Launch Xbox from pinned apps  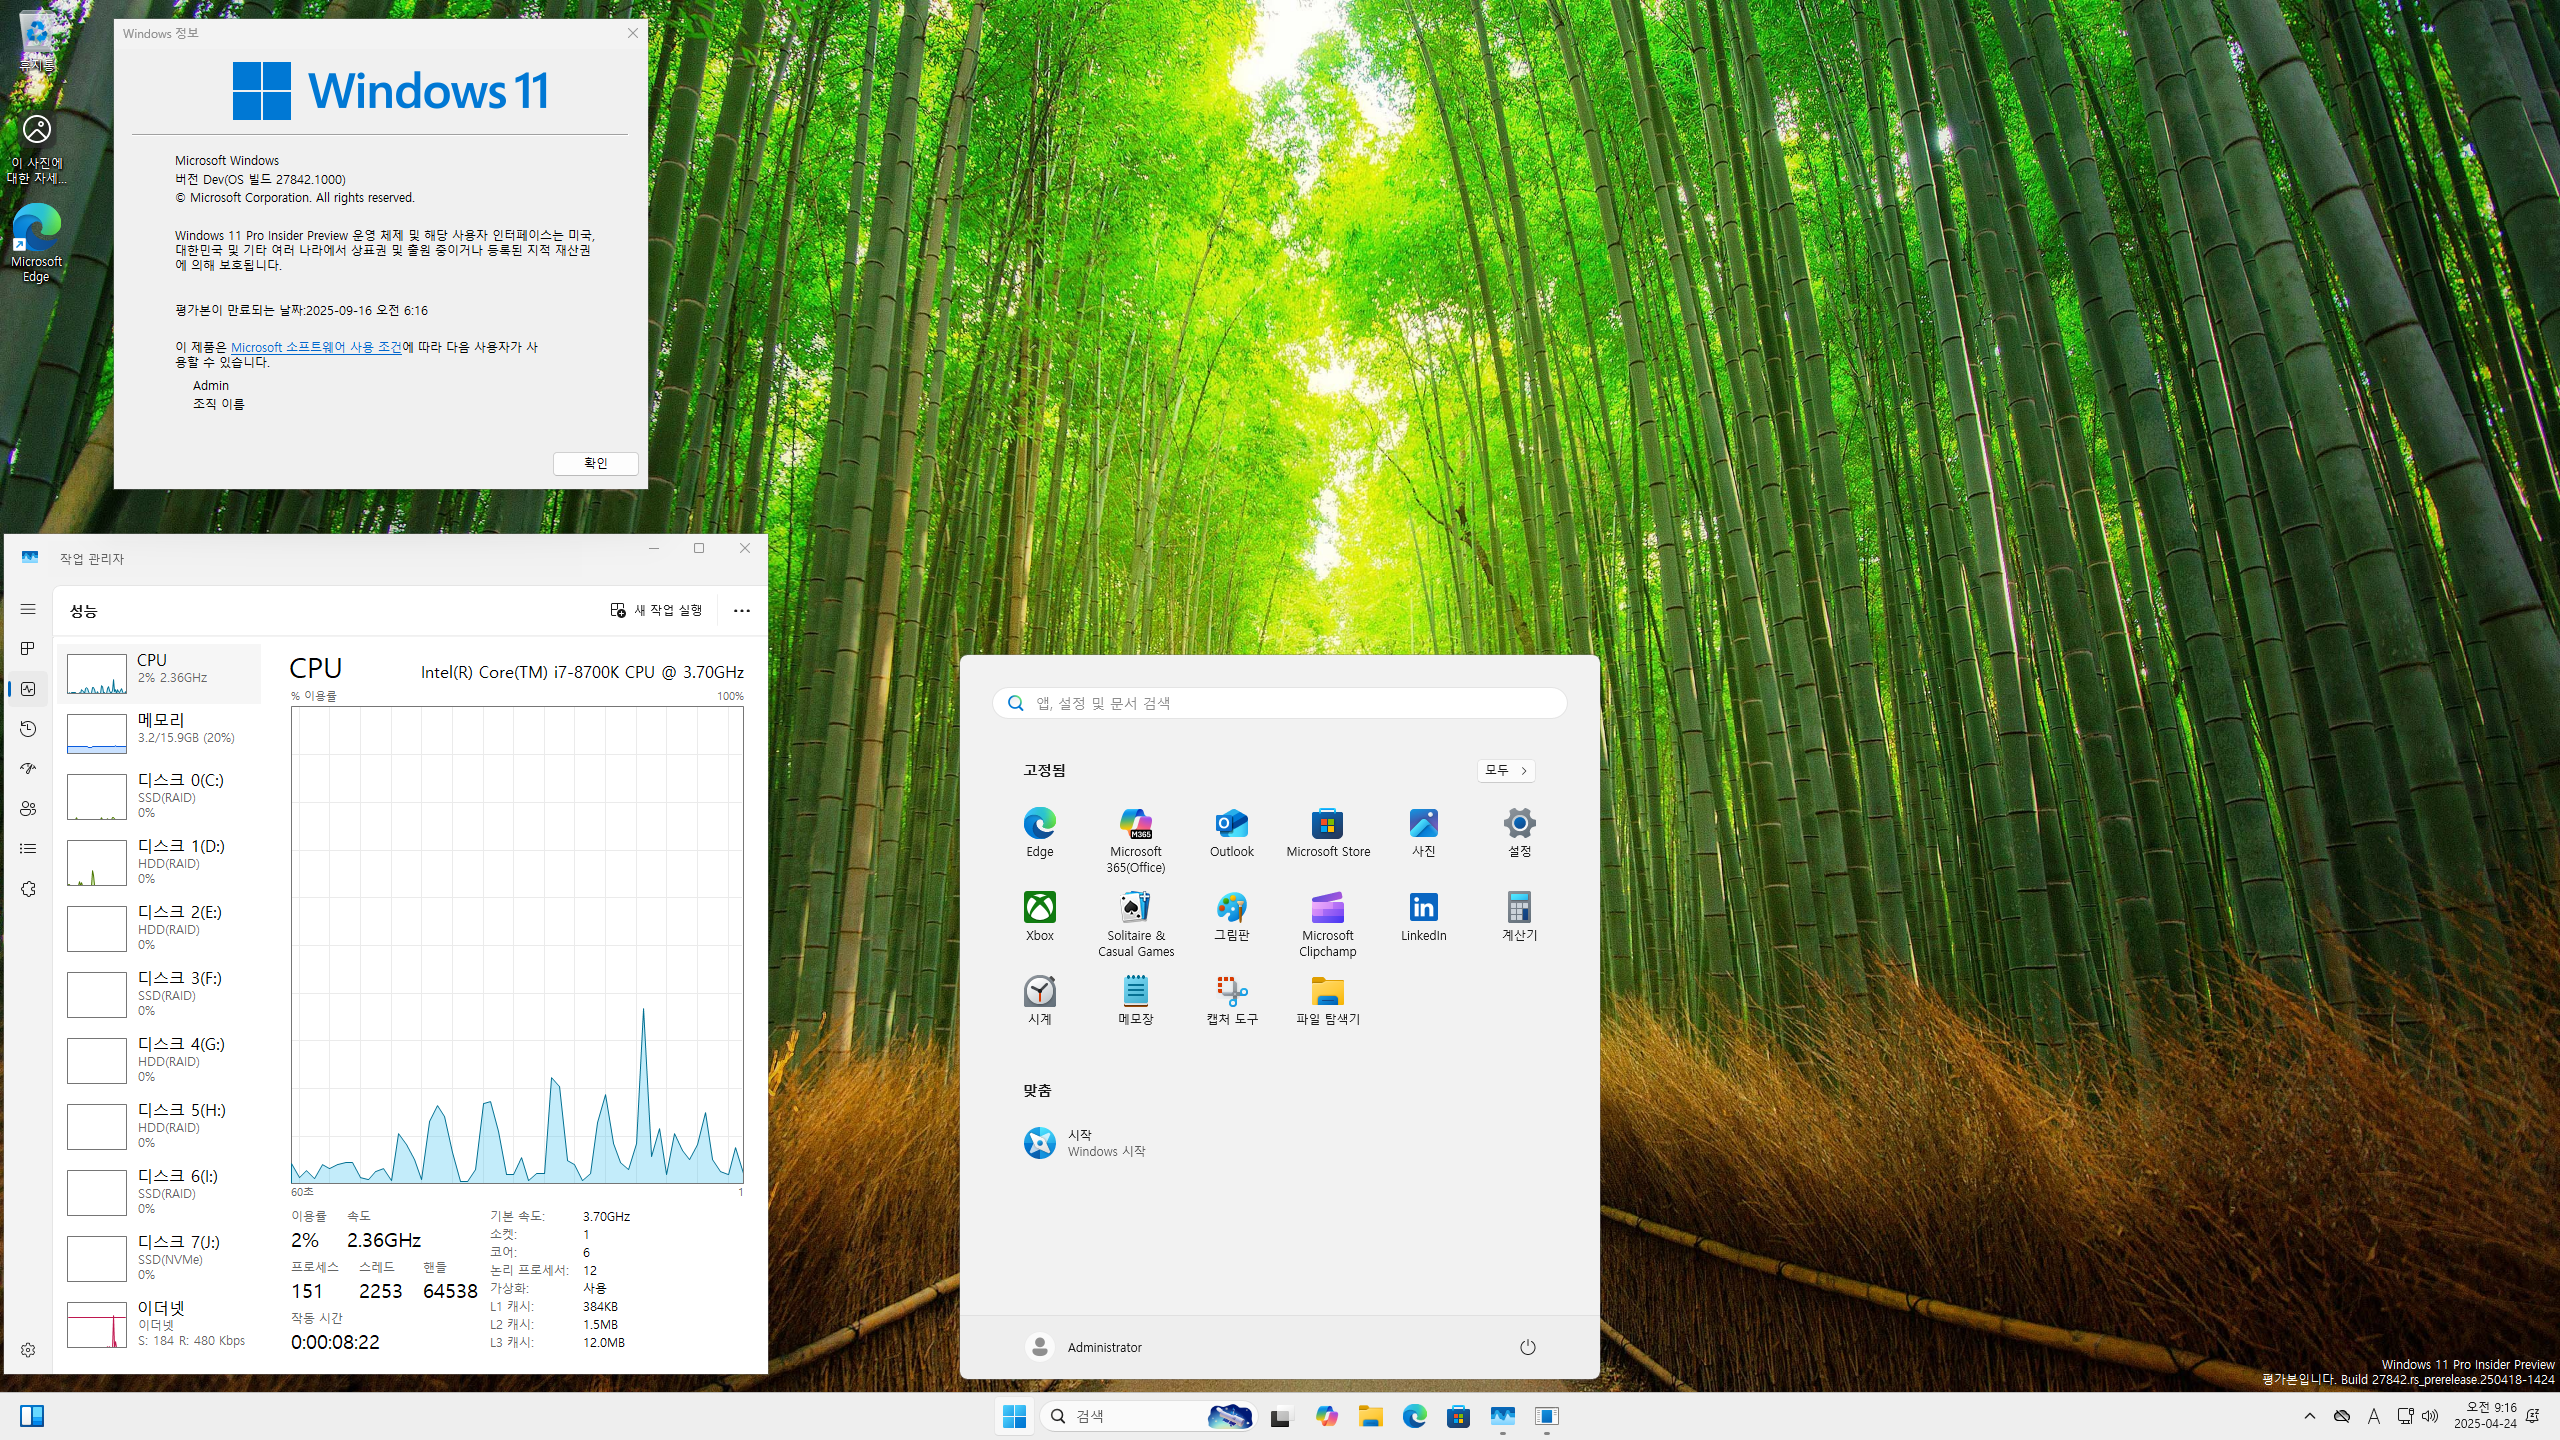(1039, 916)
